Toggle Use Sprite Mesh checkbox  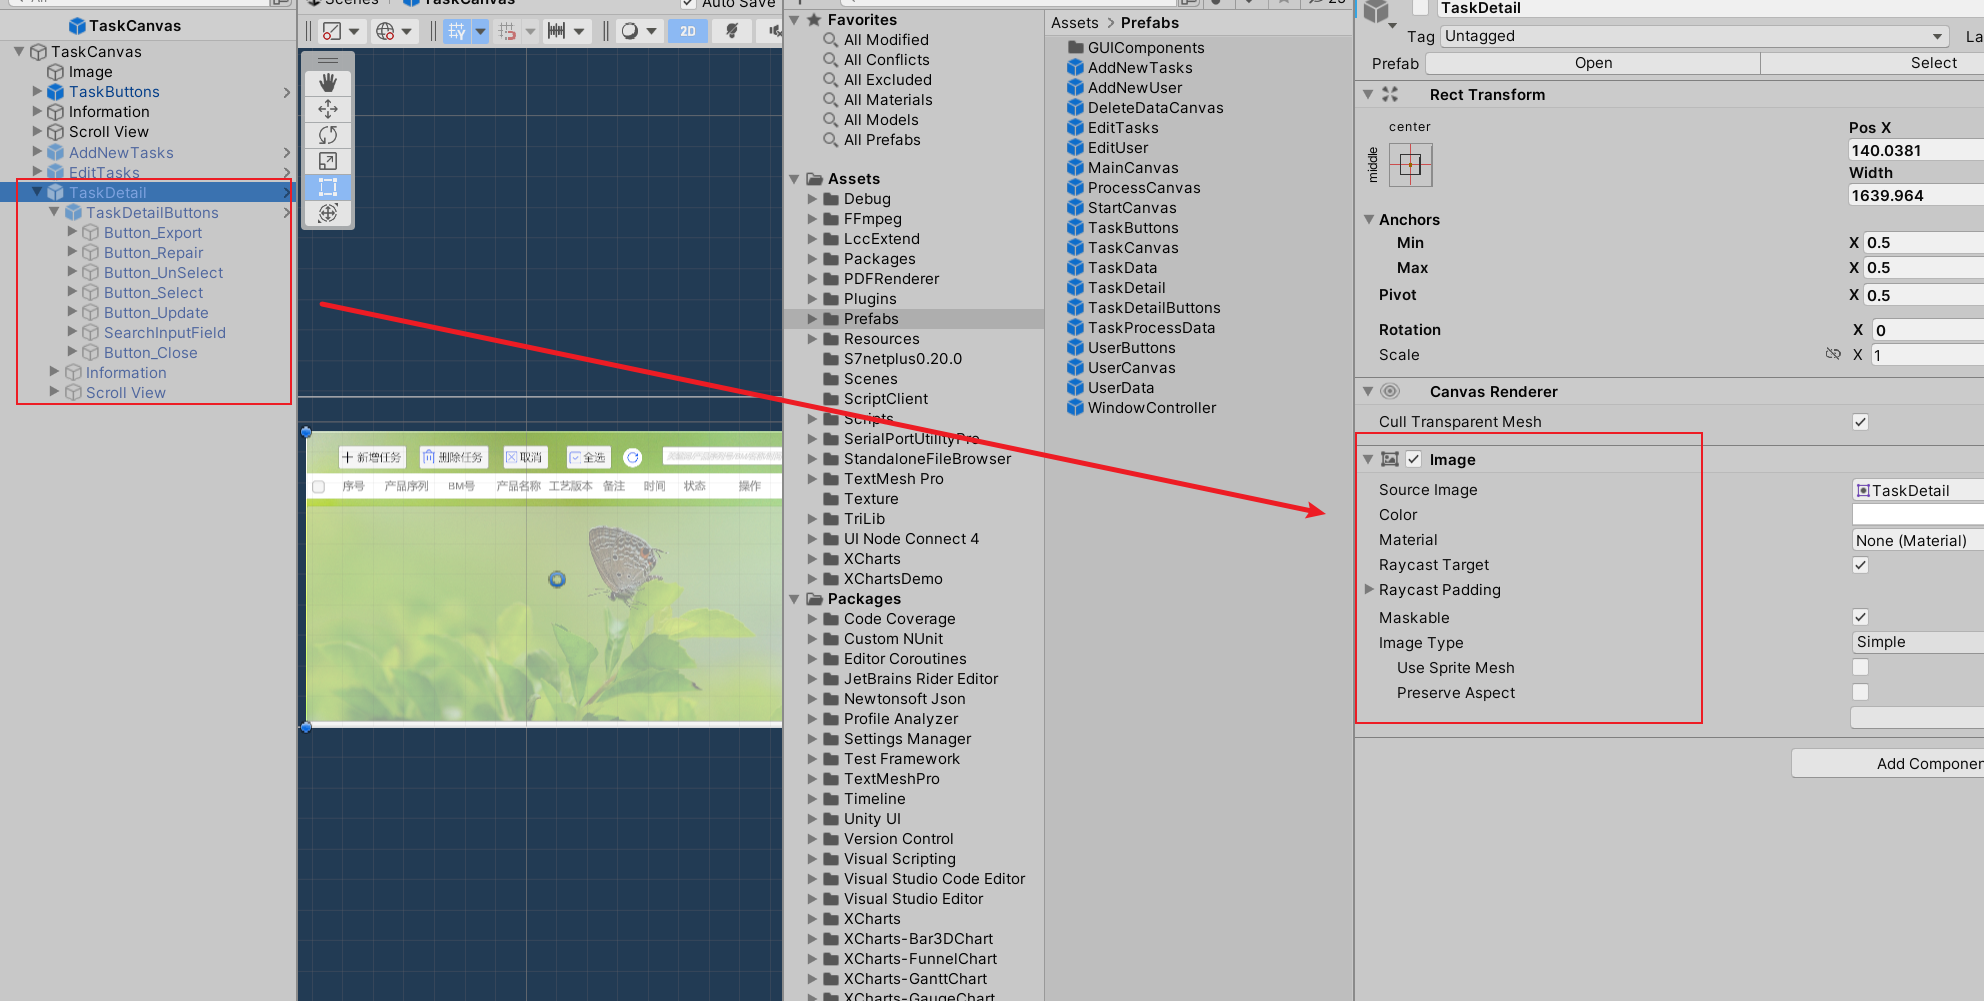(1860, 667)
